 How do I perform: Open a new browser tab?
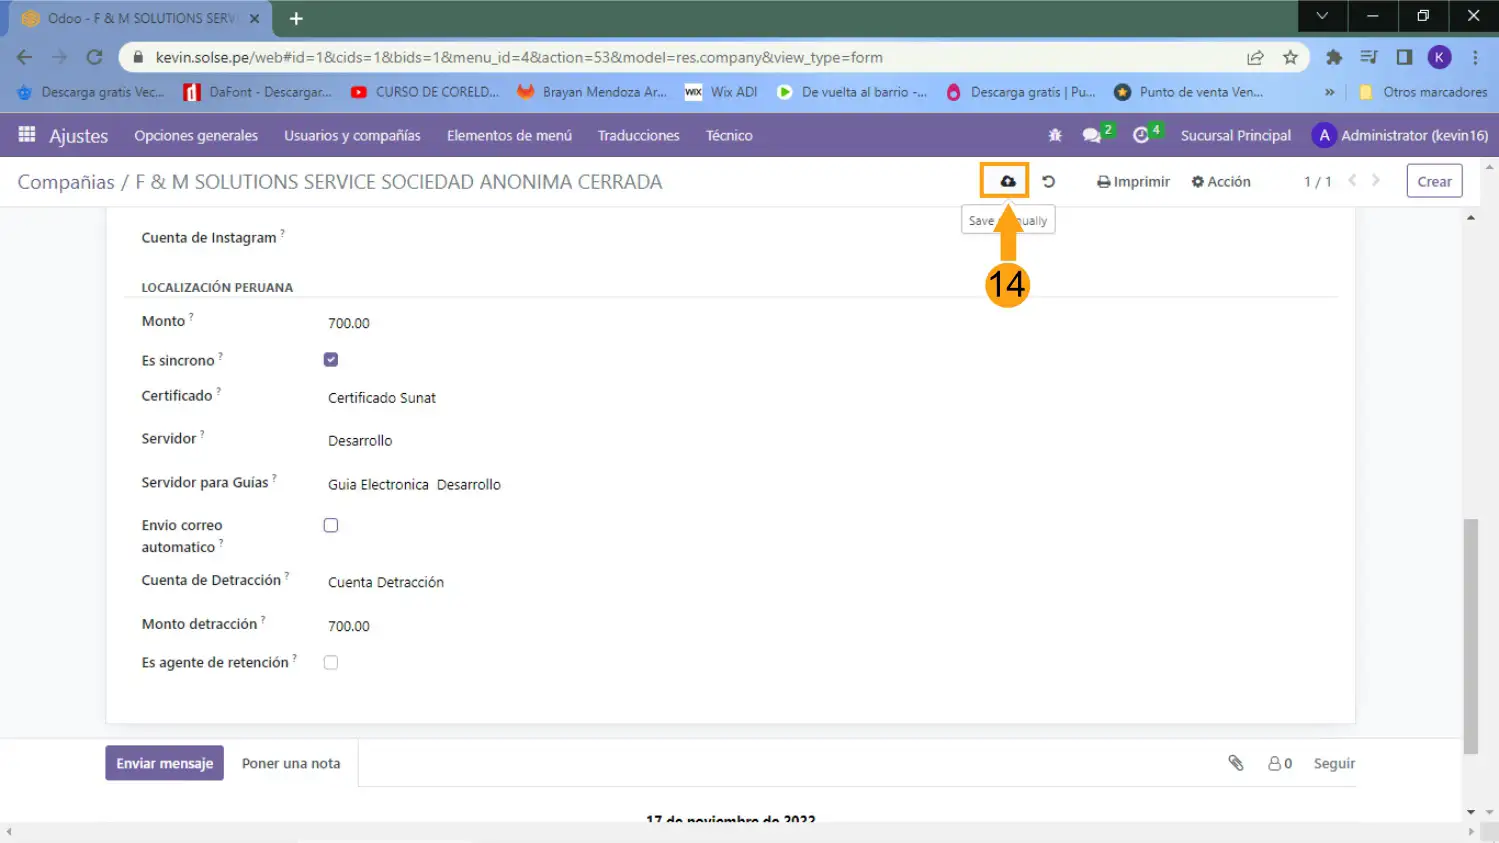[x=296, y=18]
